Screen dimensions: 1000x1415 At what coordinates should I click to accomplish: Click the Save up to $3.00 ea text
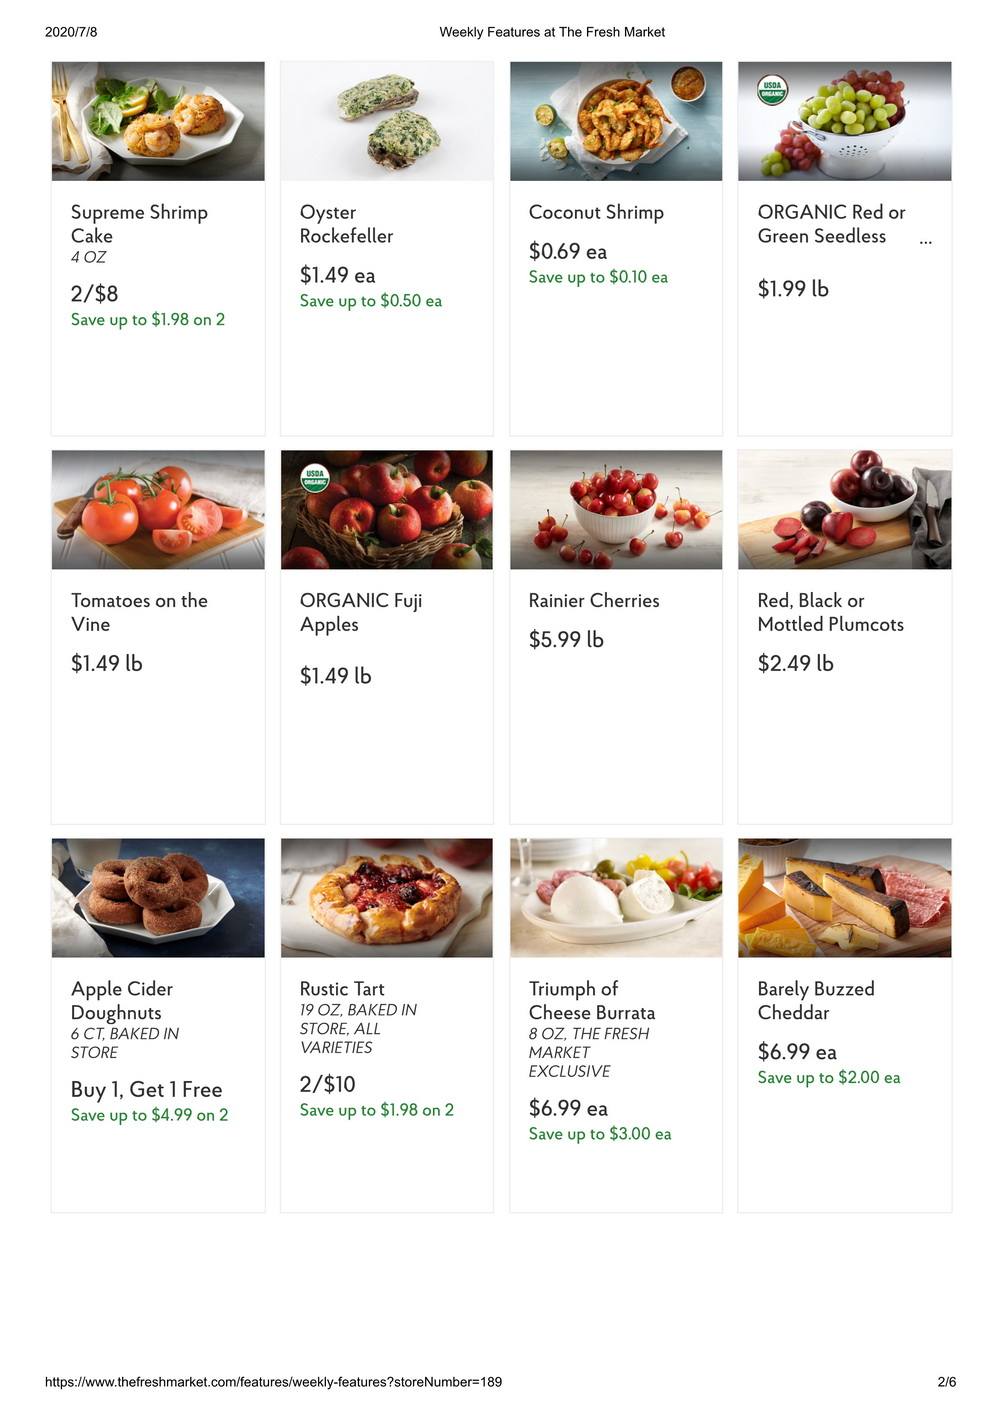(x=600, y=1134)
